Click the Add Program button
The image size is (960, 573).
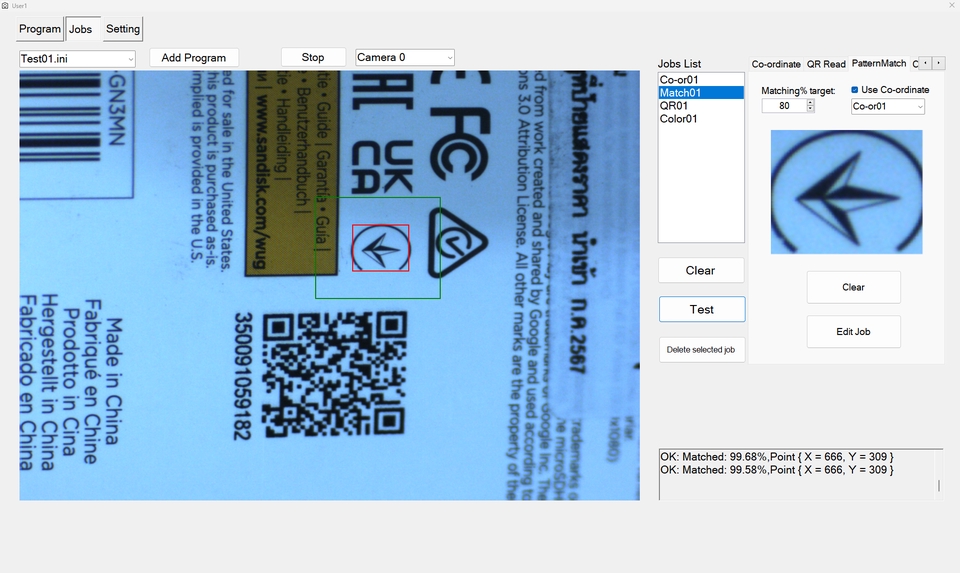tap(193, 58)
